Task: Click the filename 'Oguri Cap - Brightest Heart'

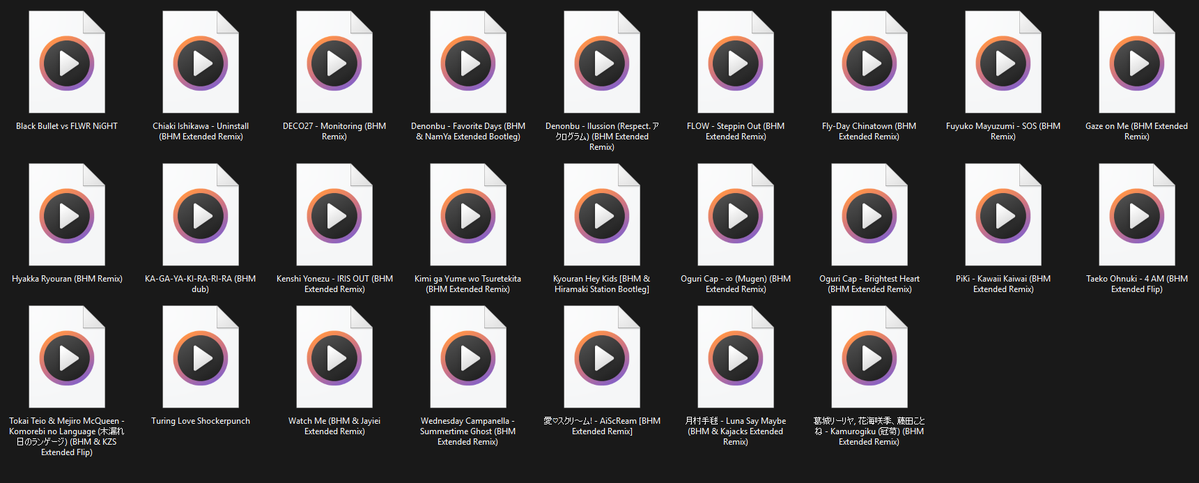Action: click(x=869, y=284)
